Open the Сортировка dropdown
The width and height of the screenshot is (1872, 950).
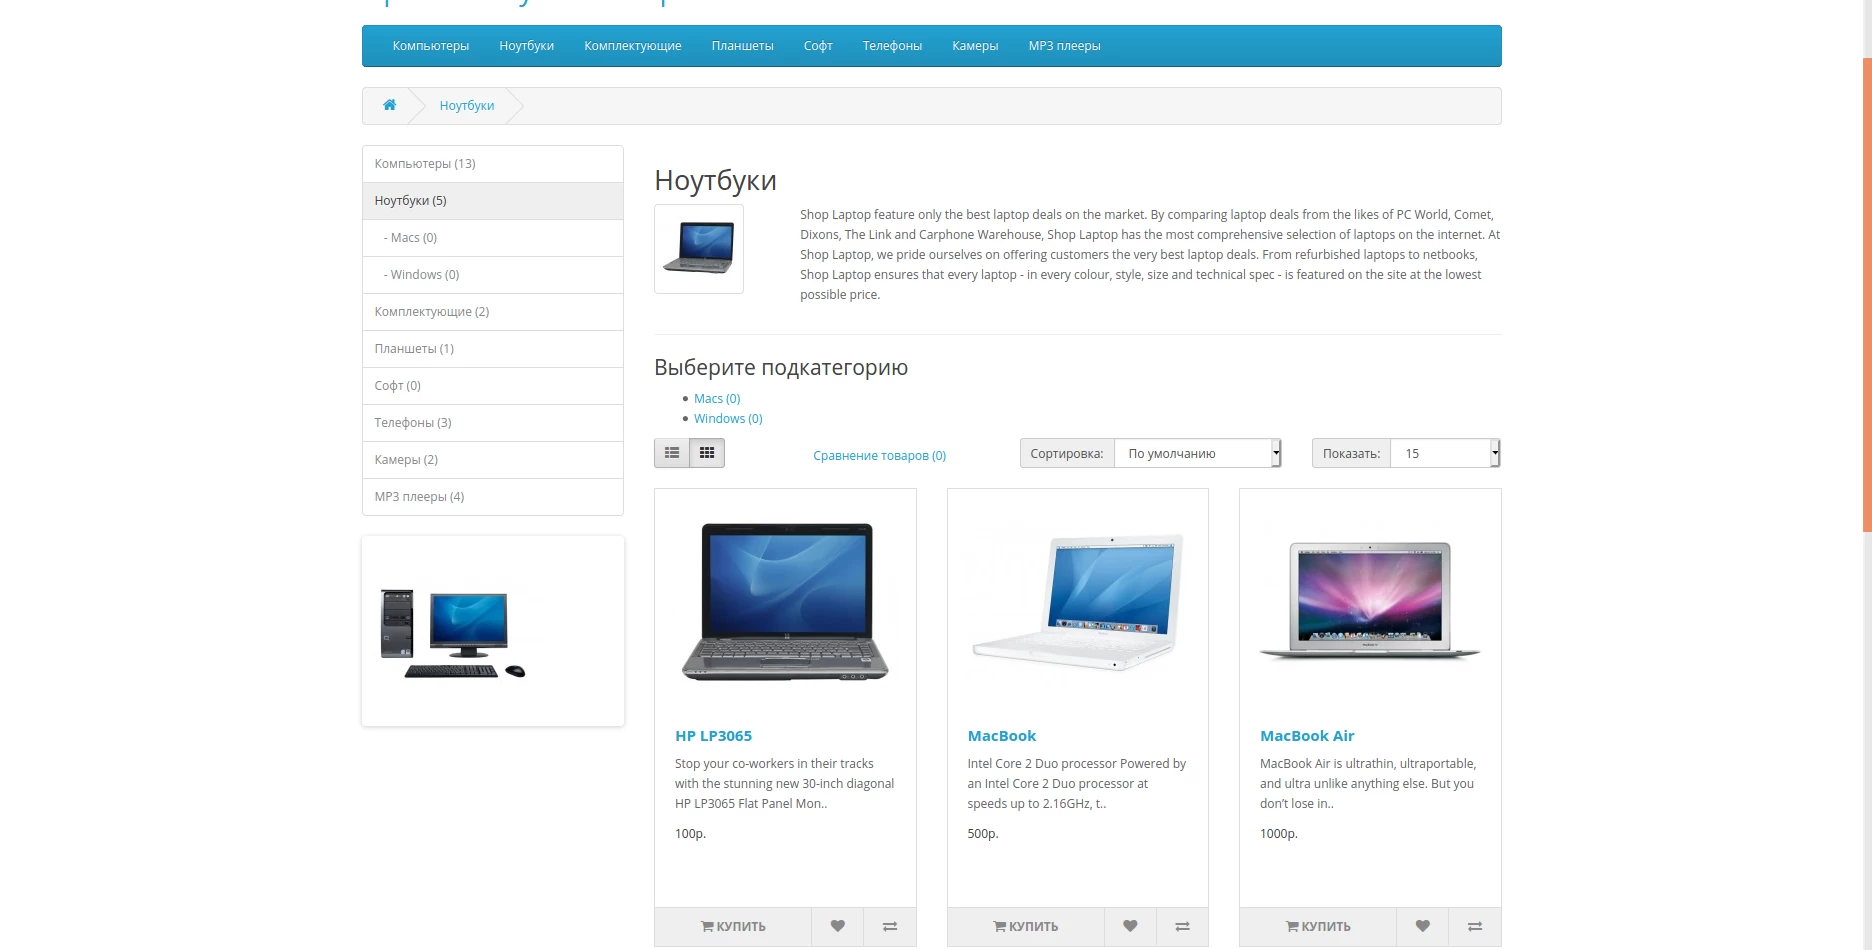(x=1198, y=453)
